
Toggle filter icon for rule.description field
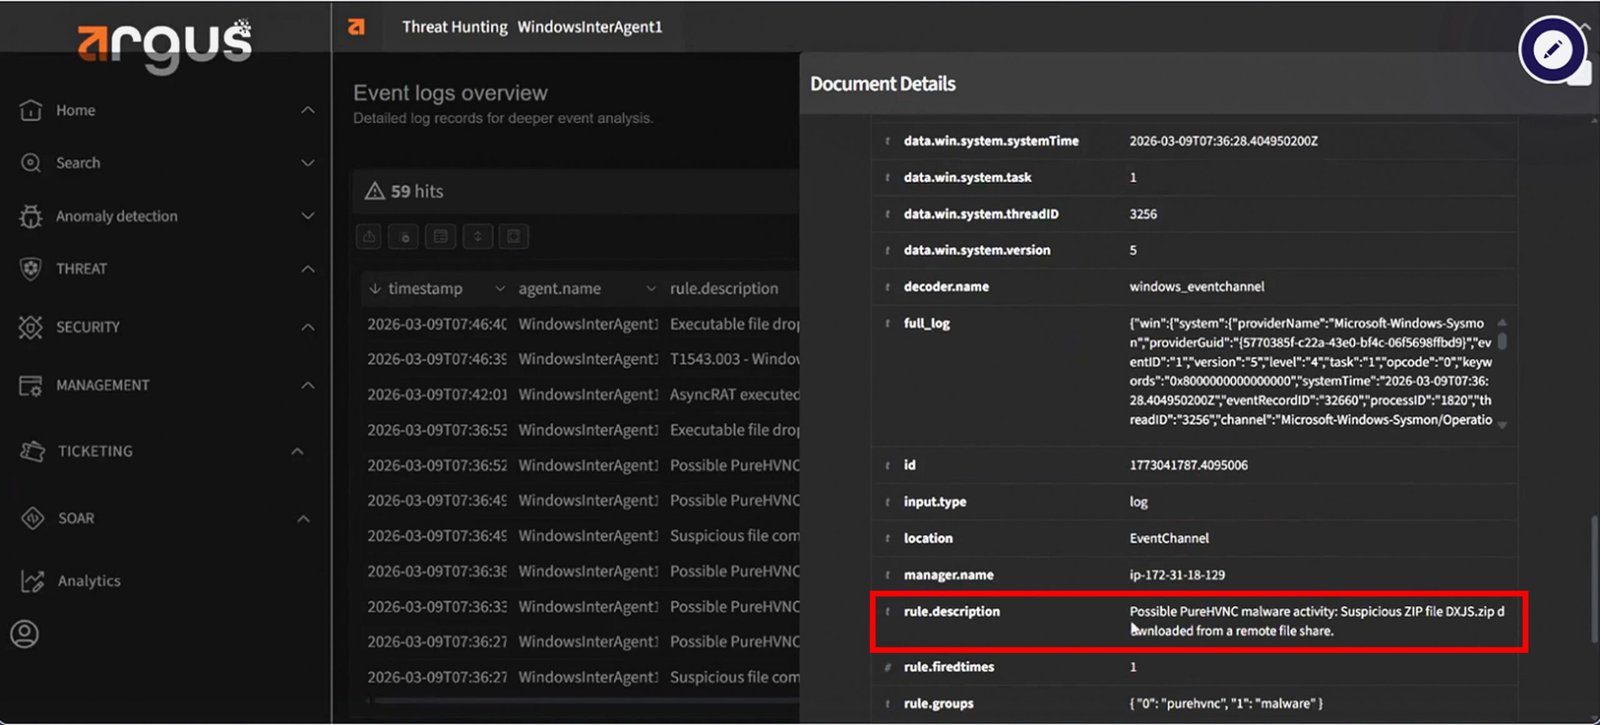pos(887,612)
